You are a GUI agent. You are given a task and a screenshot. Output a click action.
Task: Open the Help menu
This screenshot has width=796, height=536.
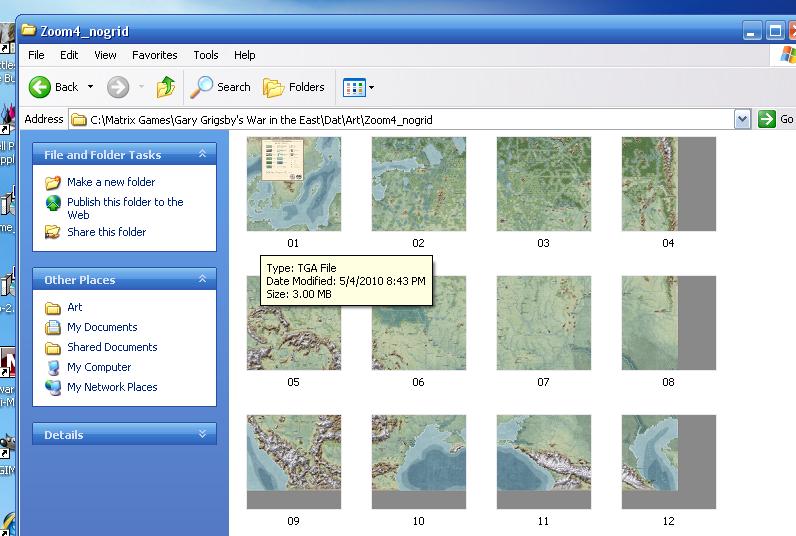(244, 55)
